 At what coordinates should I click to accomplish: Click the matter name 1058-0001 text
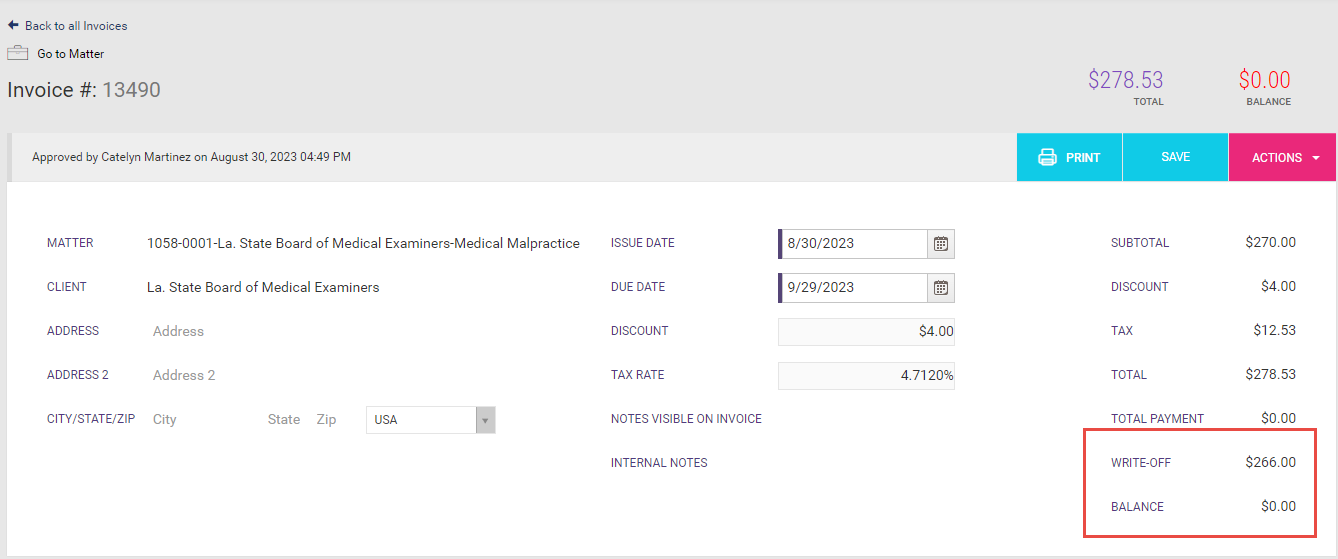click(363, 243)
